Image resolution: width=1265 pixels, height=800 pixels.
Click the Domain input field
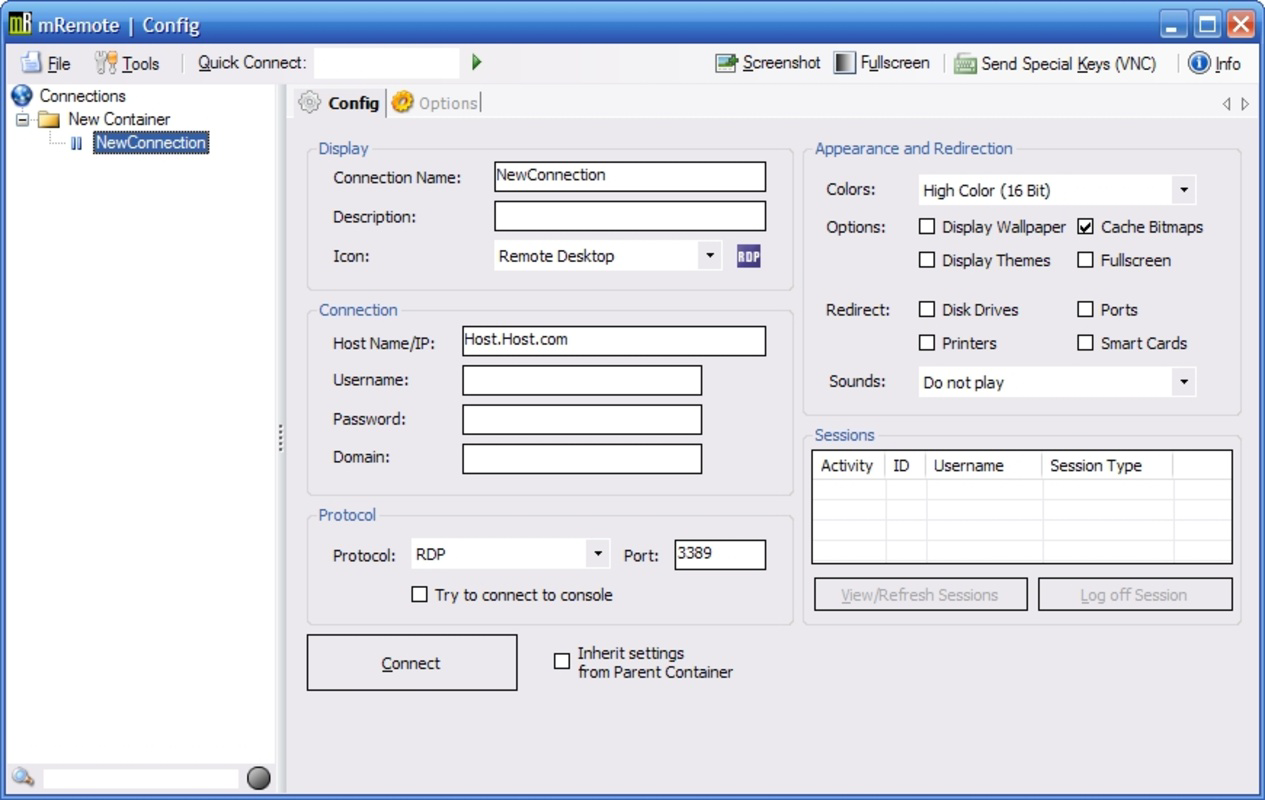[x=582, y=458]
